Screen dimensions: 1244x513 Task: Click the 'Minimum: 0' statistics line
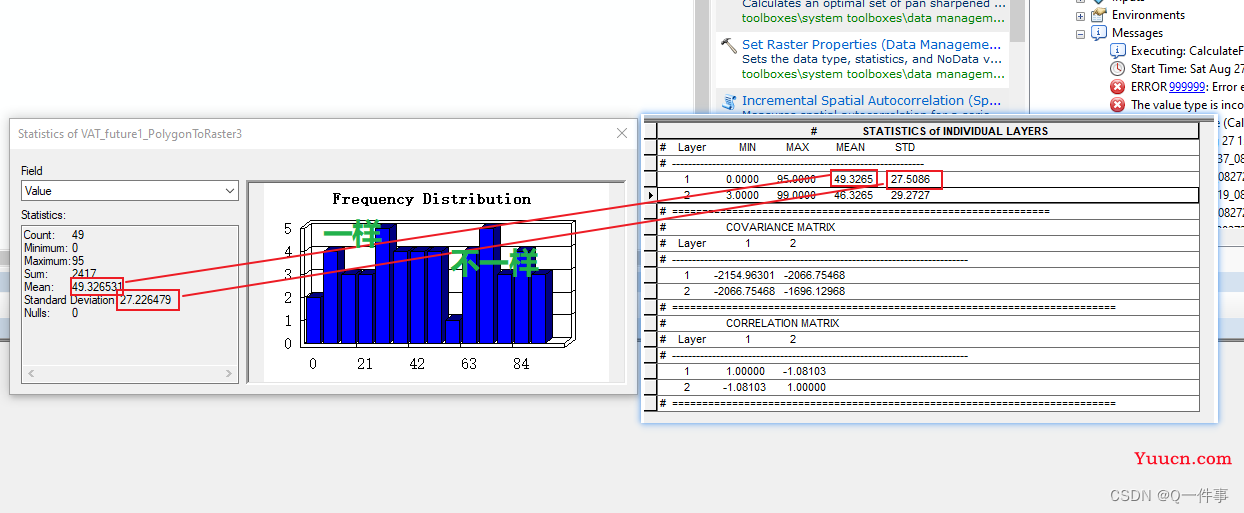click(x=51, y=248)
